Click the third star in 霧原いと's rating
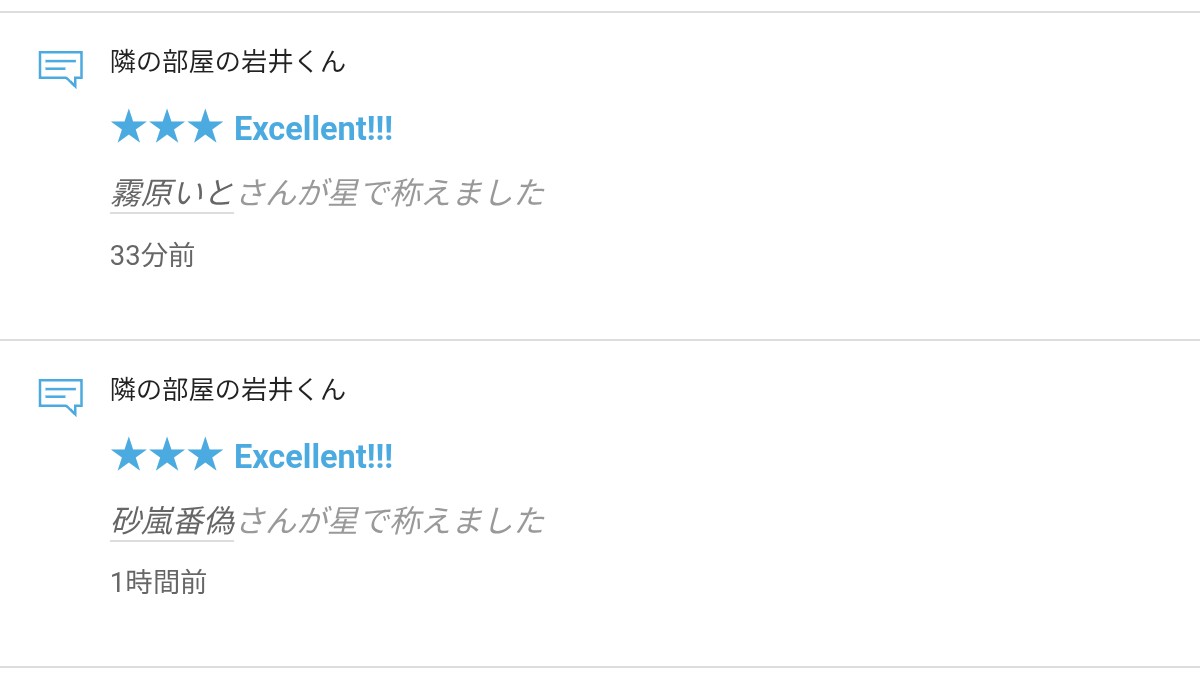The image size is (1200, 682). coord(204,127)
